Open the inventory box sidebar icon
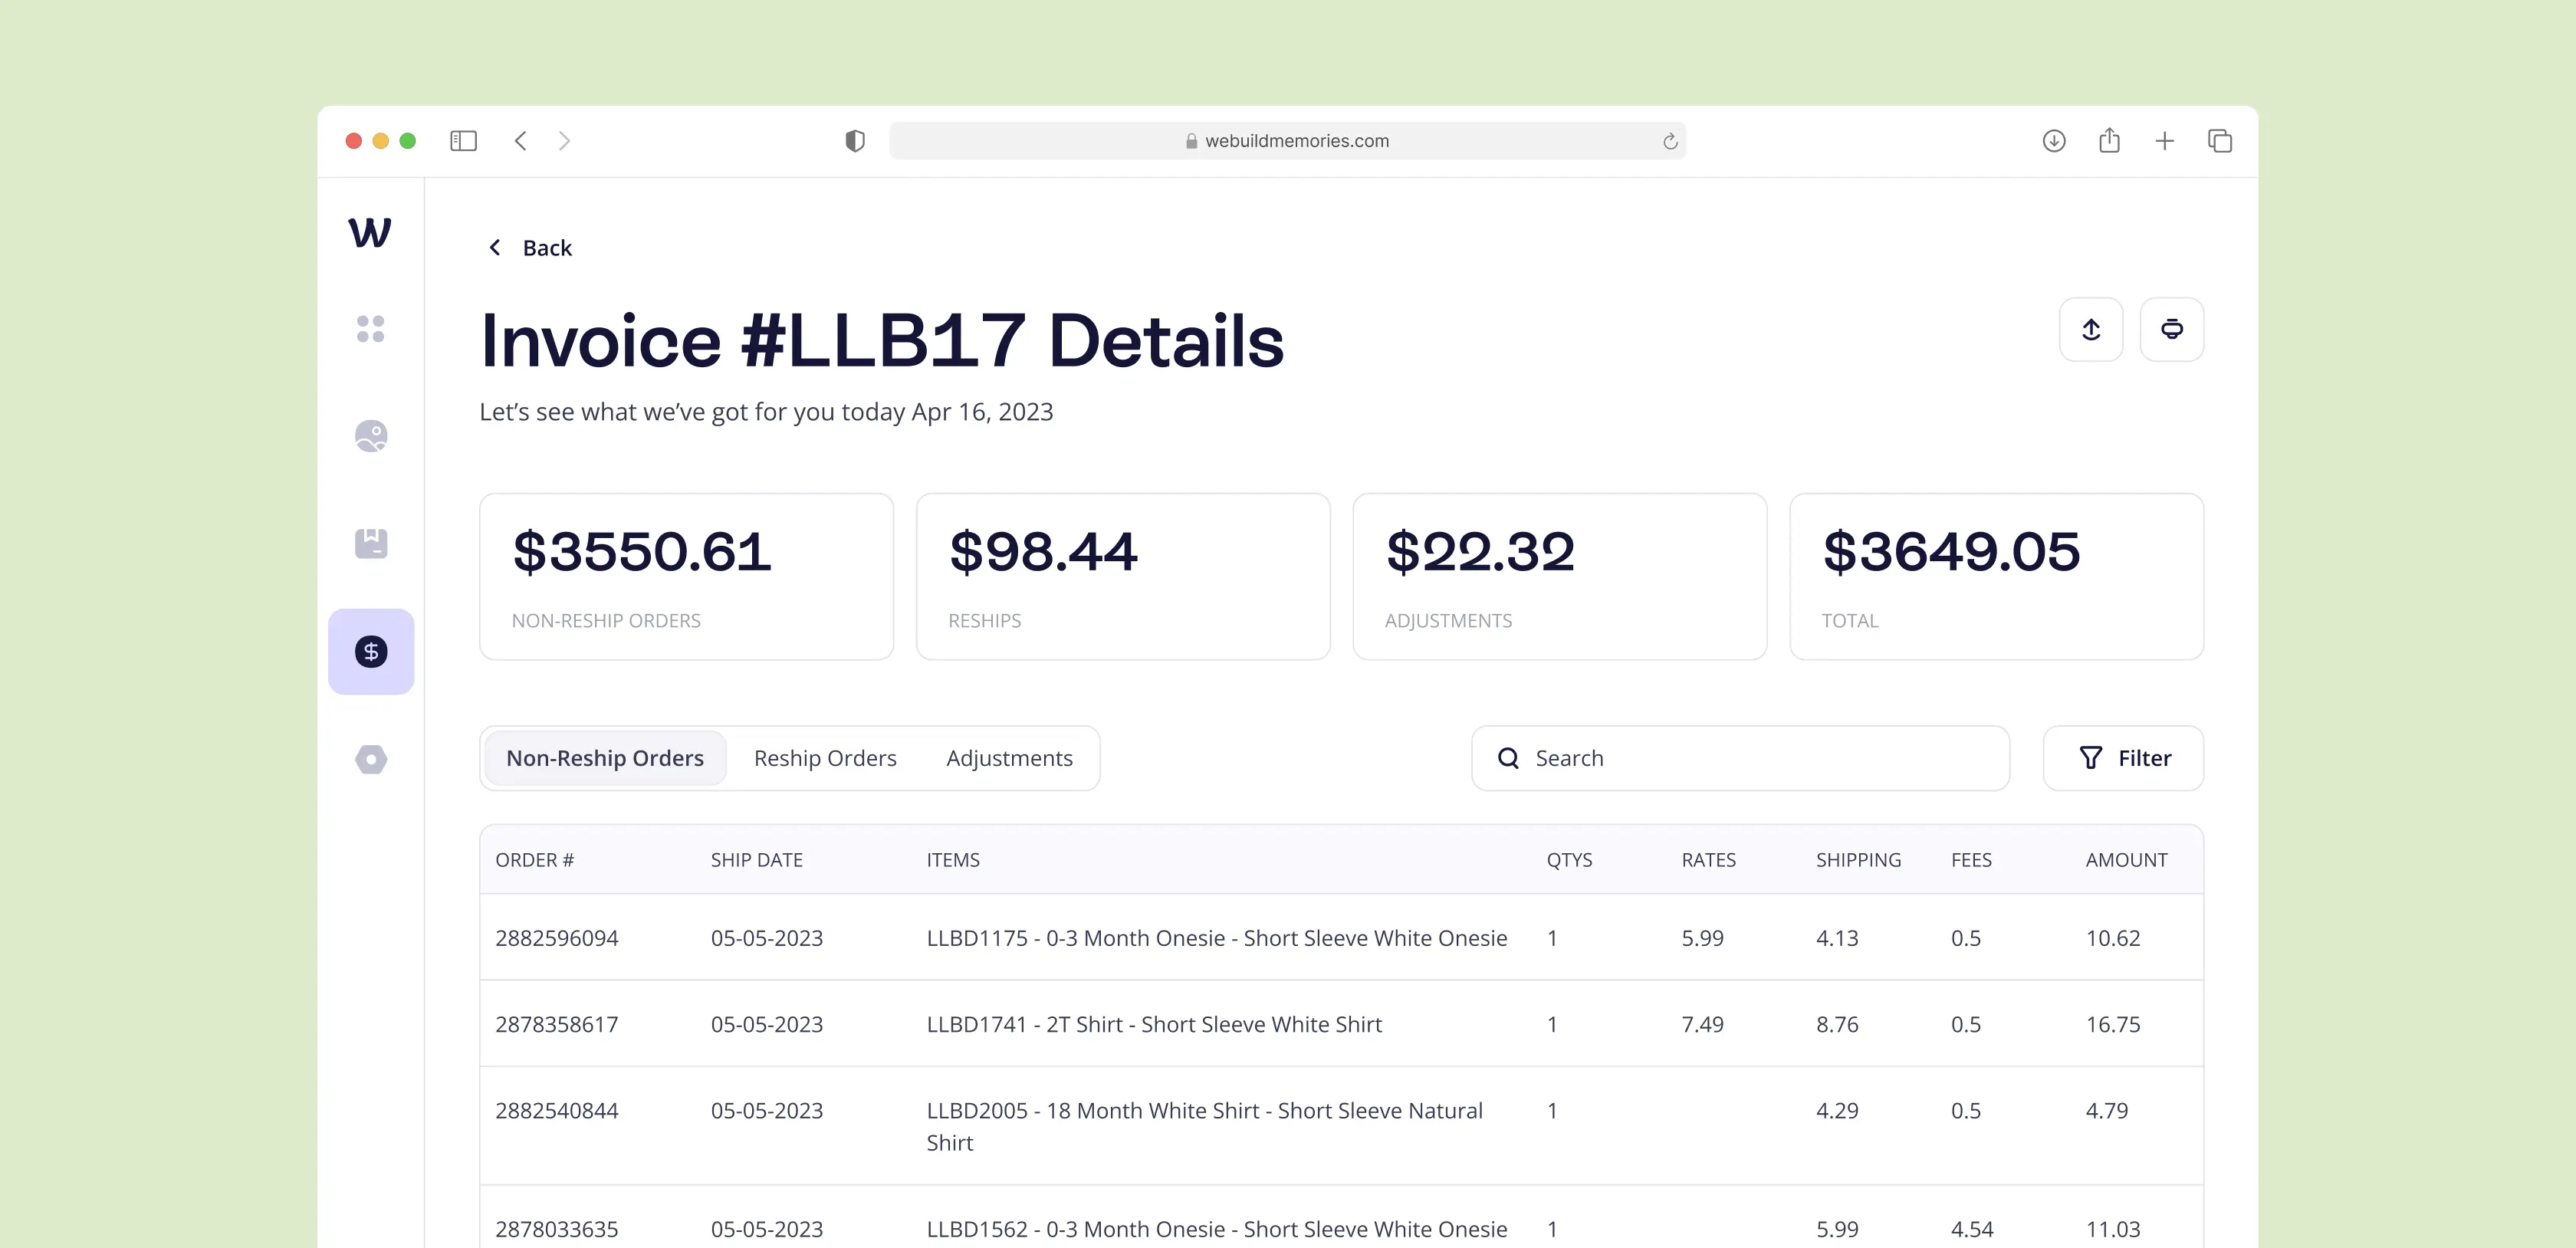2576x1248 pixels. 370,544
